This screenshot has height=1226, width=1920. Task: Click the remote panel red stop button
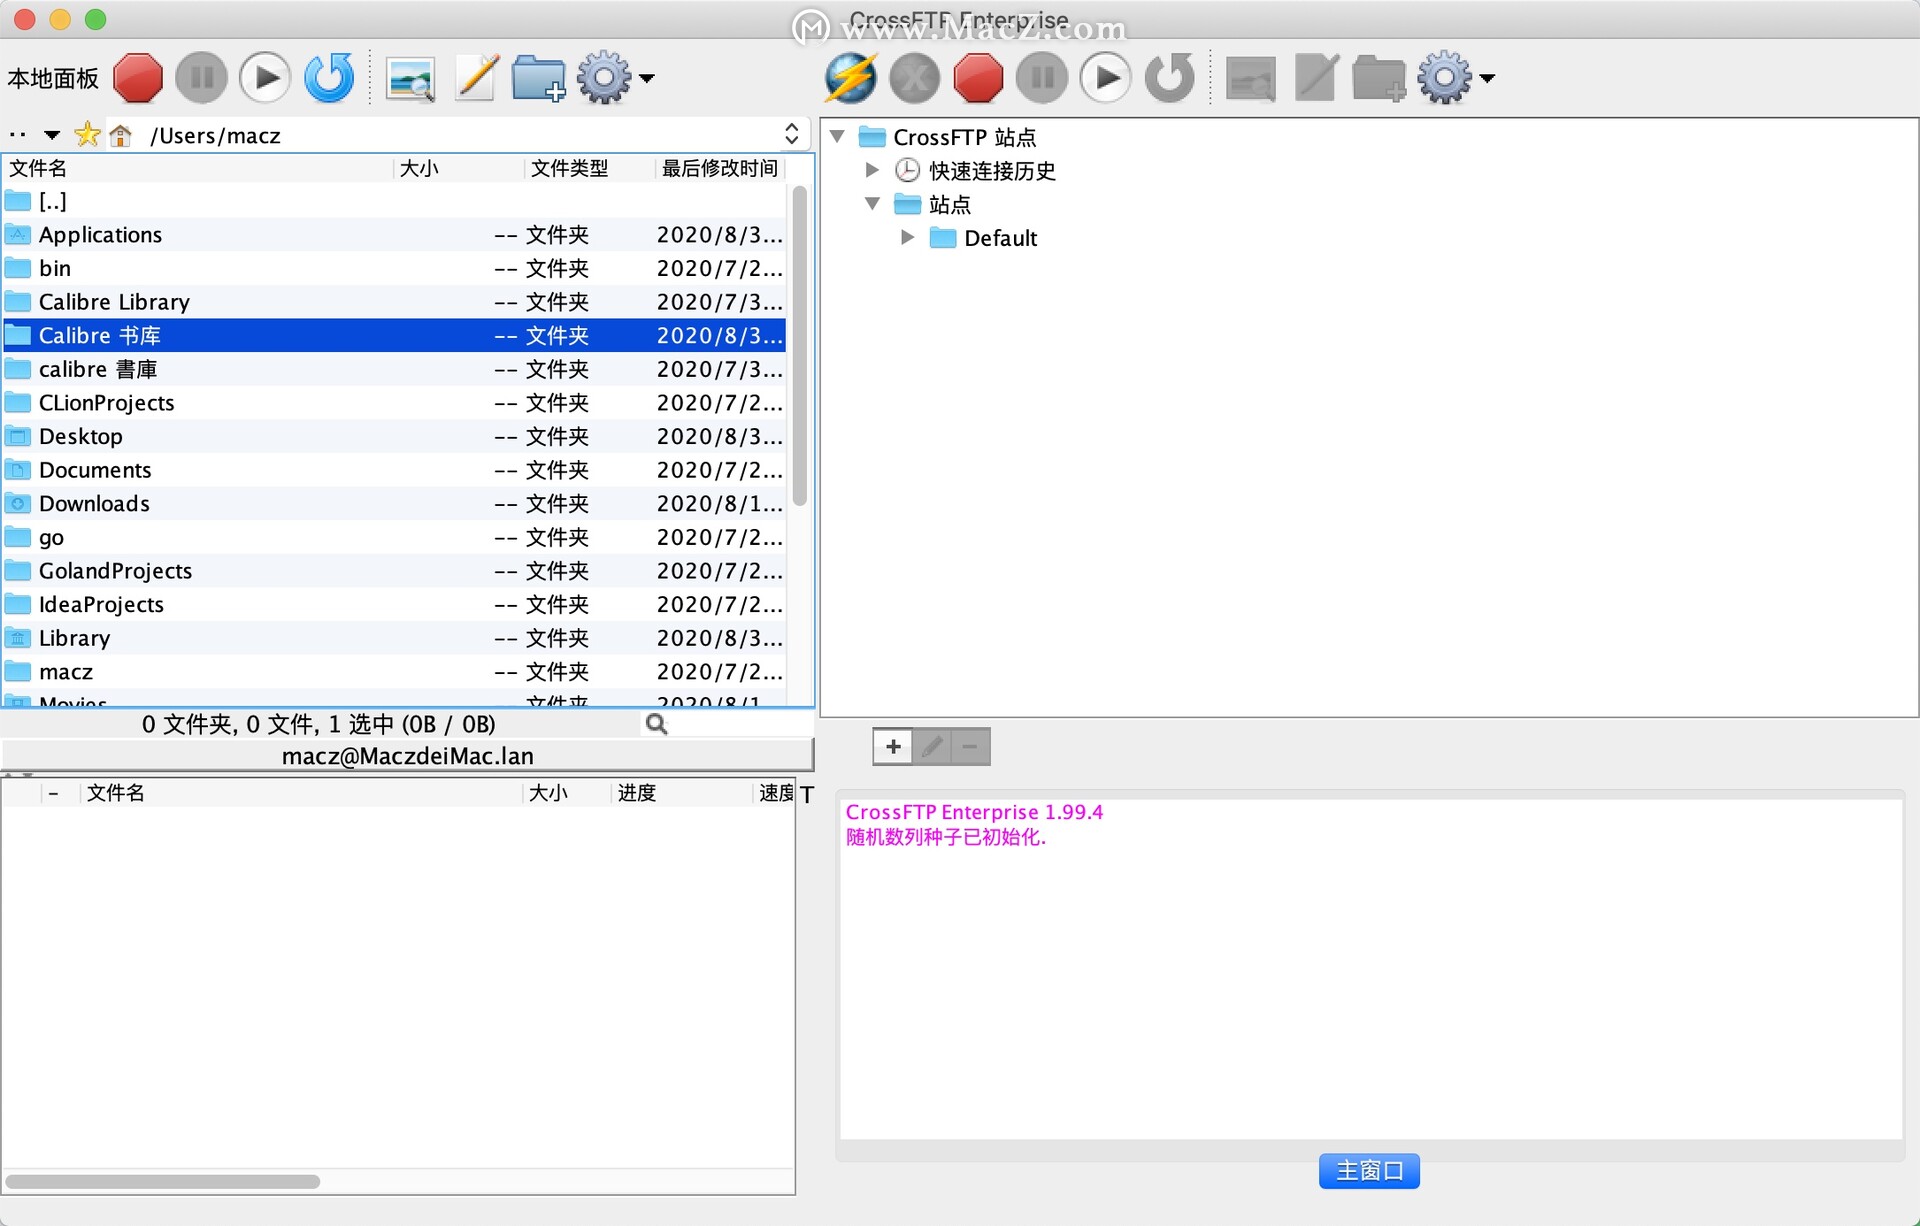(x=978, y=78)
